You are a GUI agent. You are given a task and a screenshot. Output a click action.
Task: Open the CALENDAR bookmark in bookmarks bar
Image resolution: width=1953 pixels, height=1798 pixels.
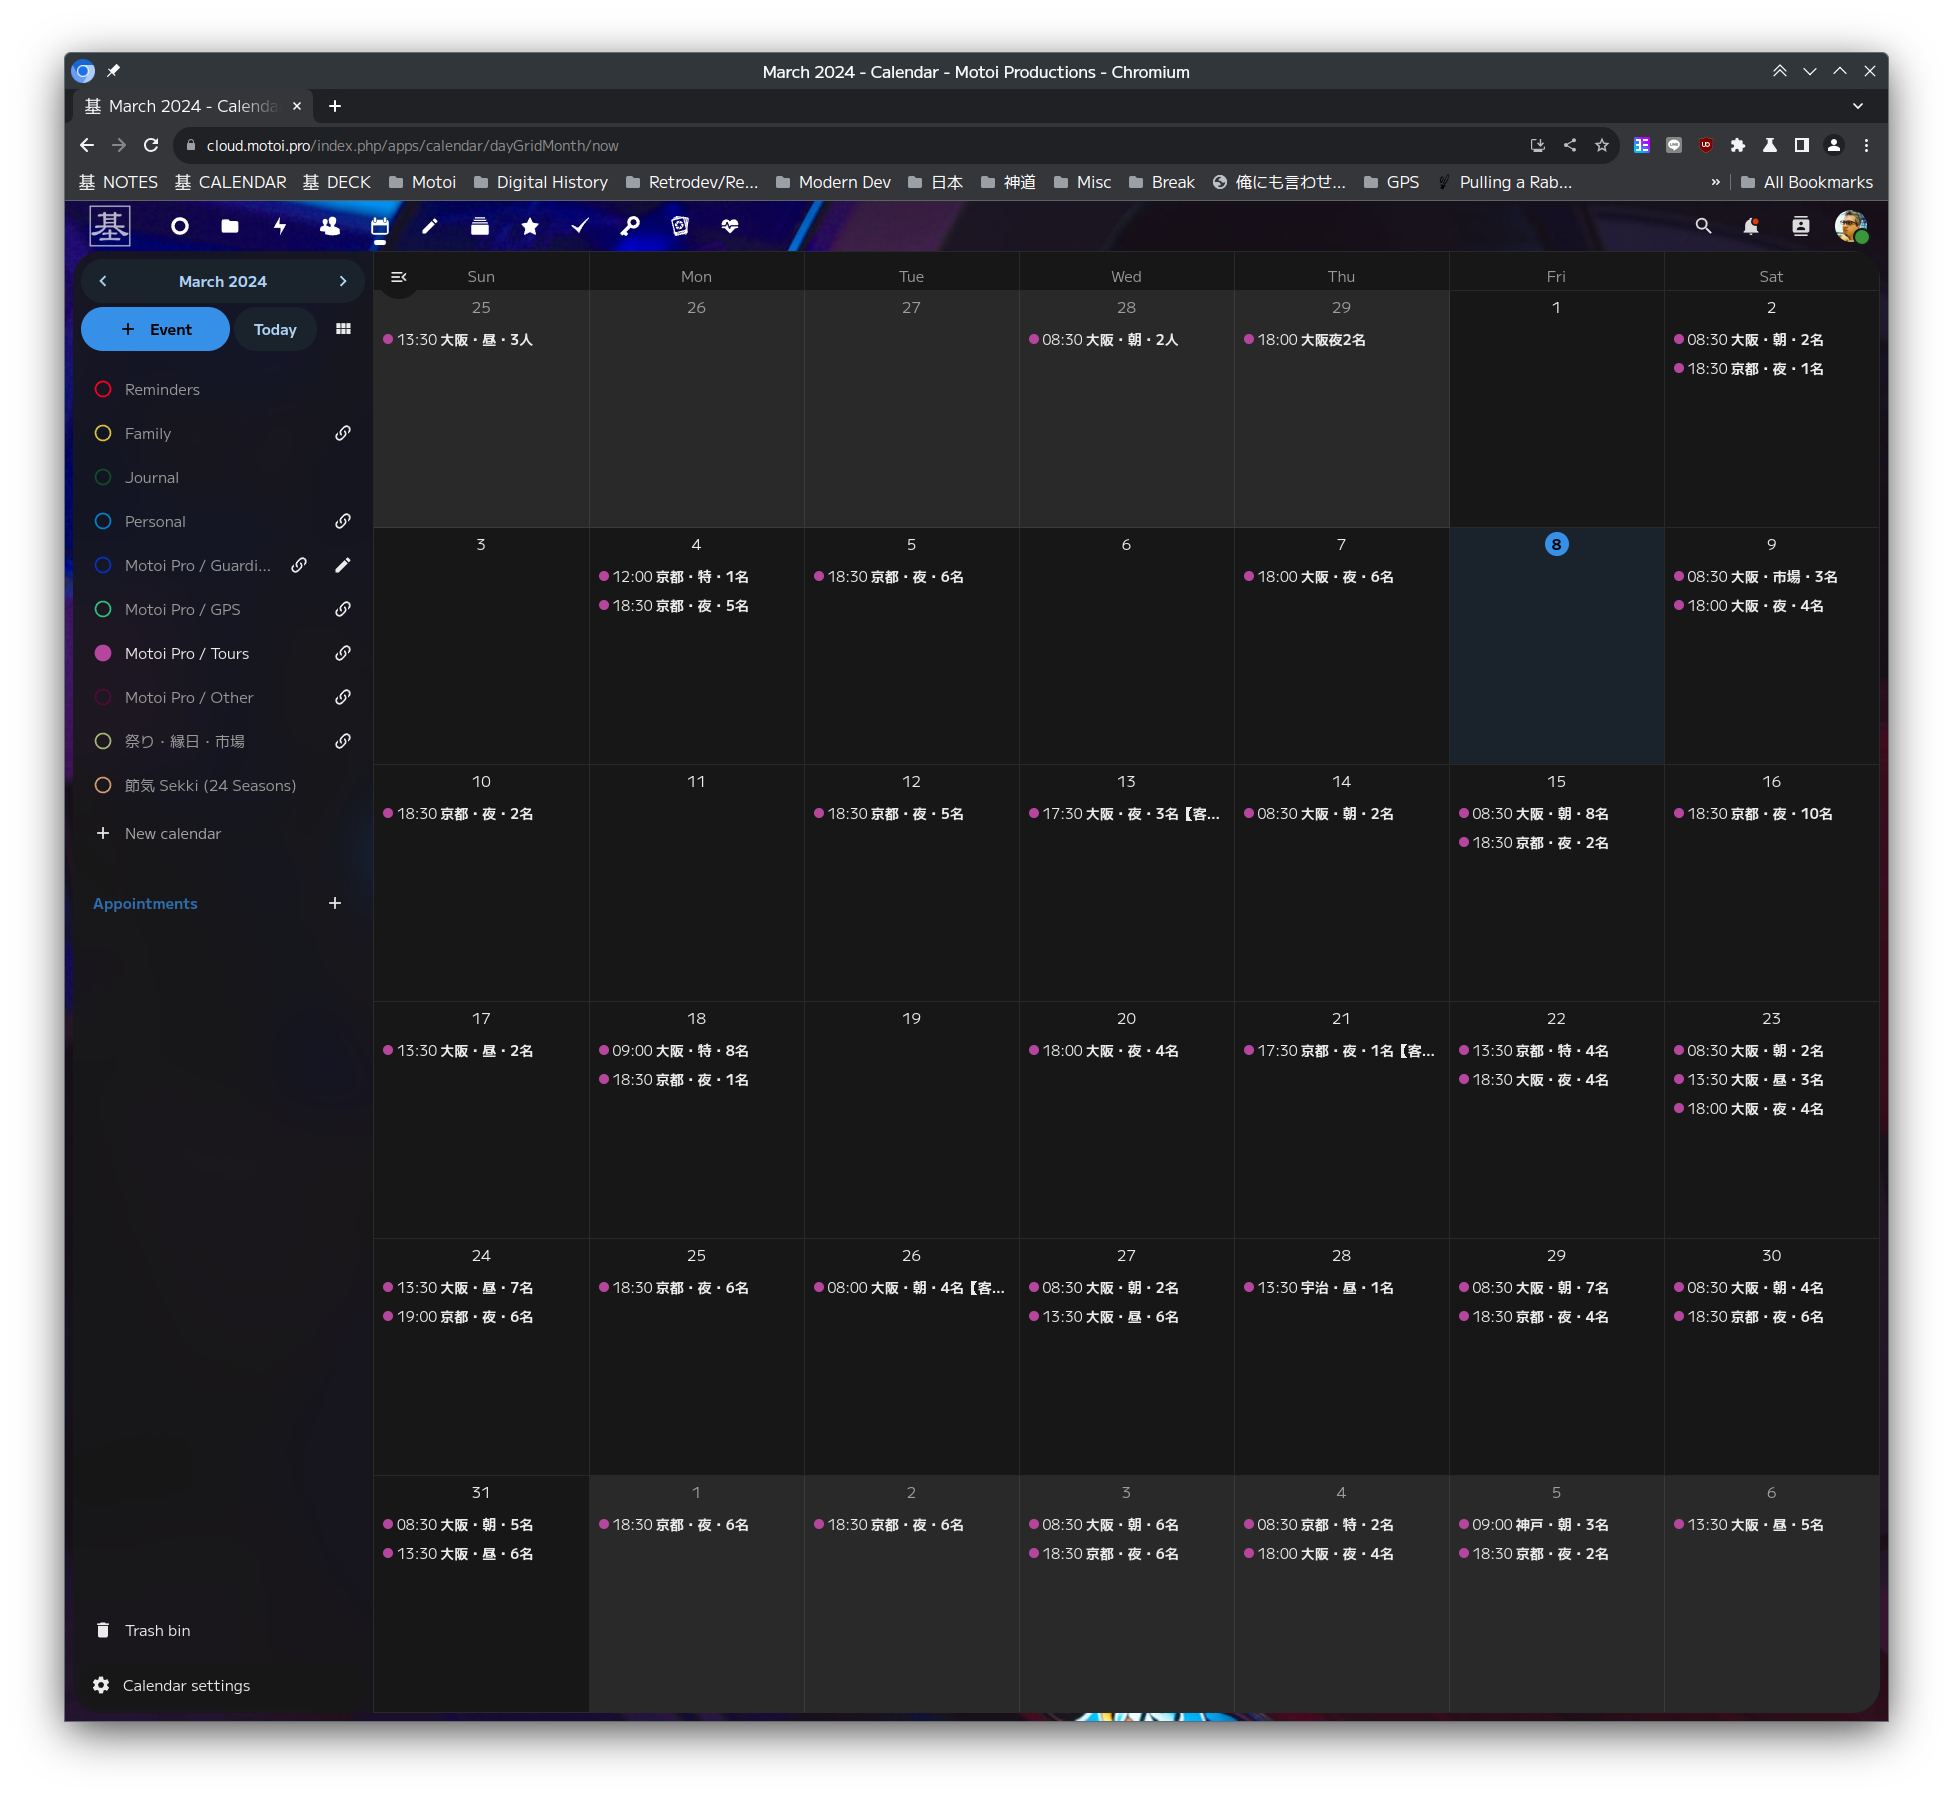(231, 182)
